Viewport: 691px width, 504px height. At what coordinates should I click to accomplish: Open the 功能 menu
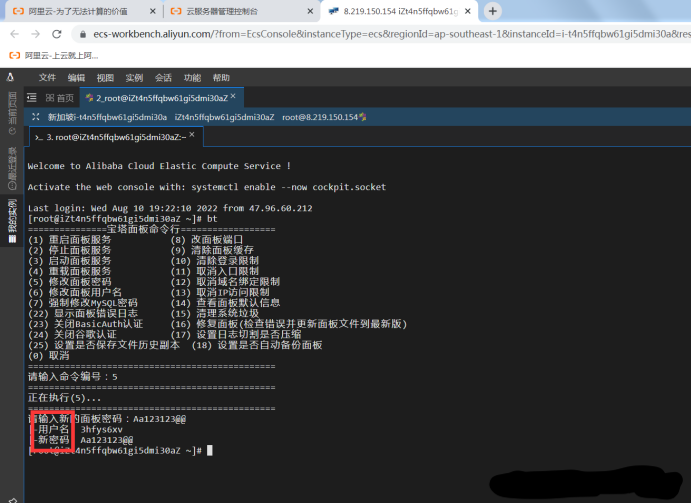pyautogui.click(x=193, y=78)
